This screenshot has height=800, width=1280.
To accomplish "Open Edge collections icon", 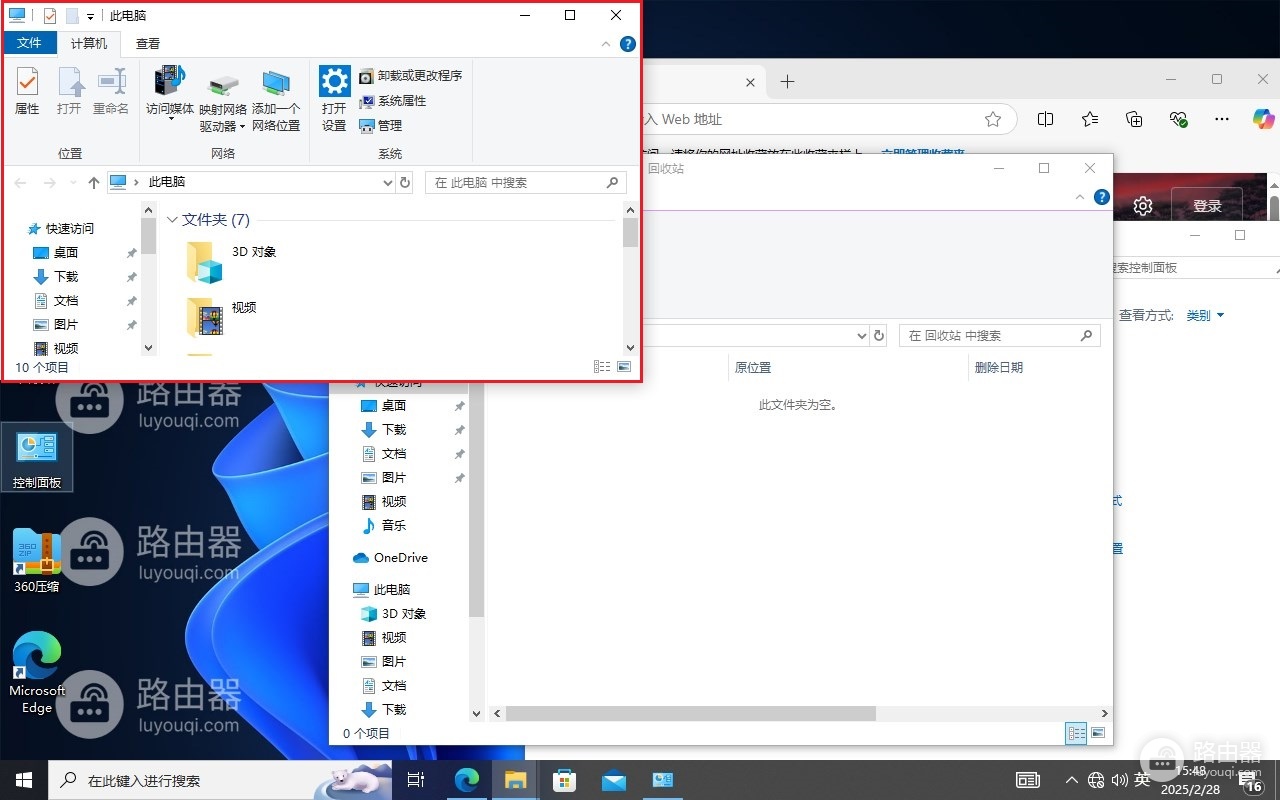I will pyautogui.click(x=1134, y=119).
